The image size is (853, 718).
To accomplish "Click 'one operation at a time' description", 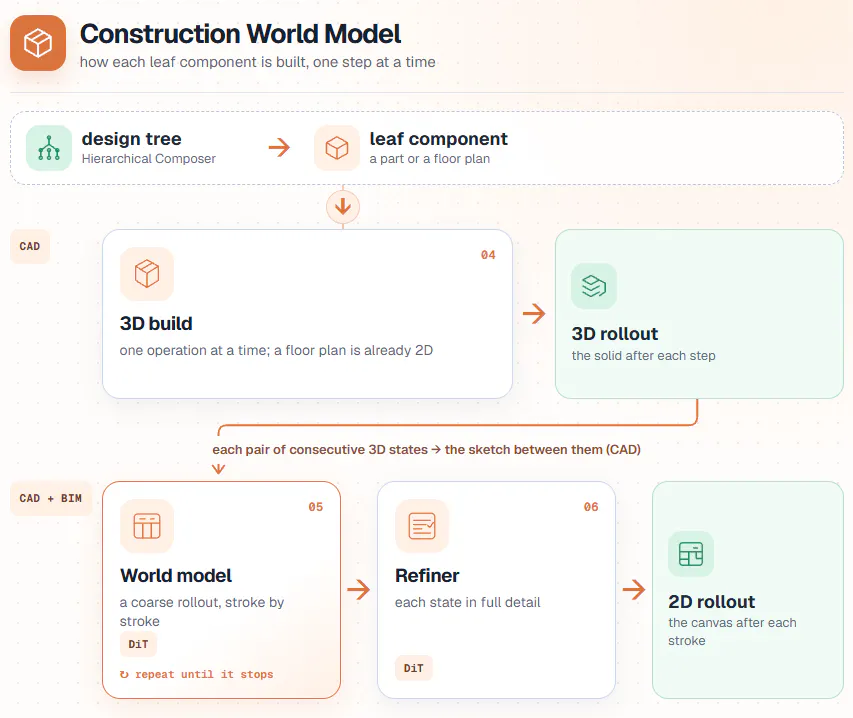I will [x=276, y=350].
